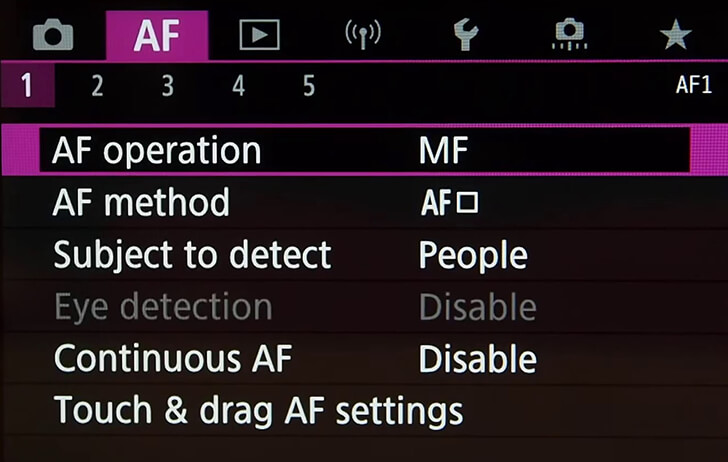Switch to AF page 5
Viewport: 728px width, 462px height.
click(x=308, y=86)
